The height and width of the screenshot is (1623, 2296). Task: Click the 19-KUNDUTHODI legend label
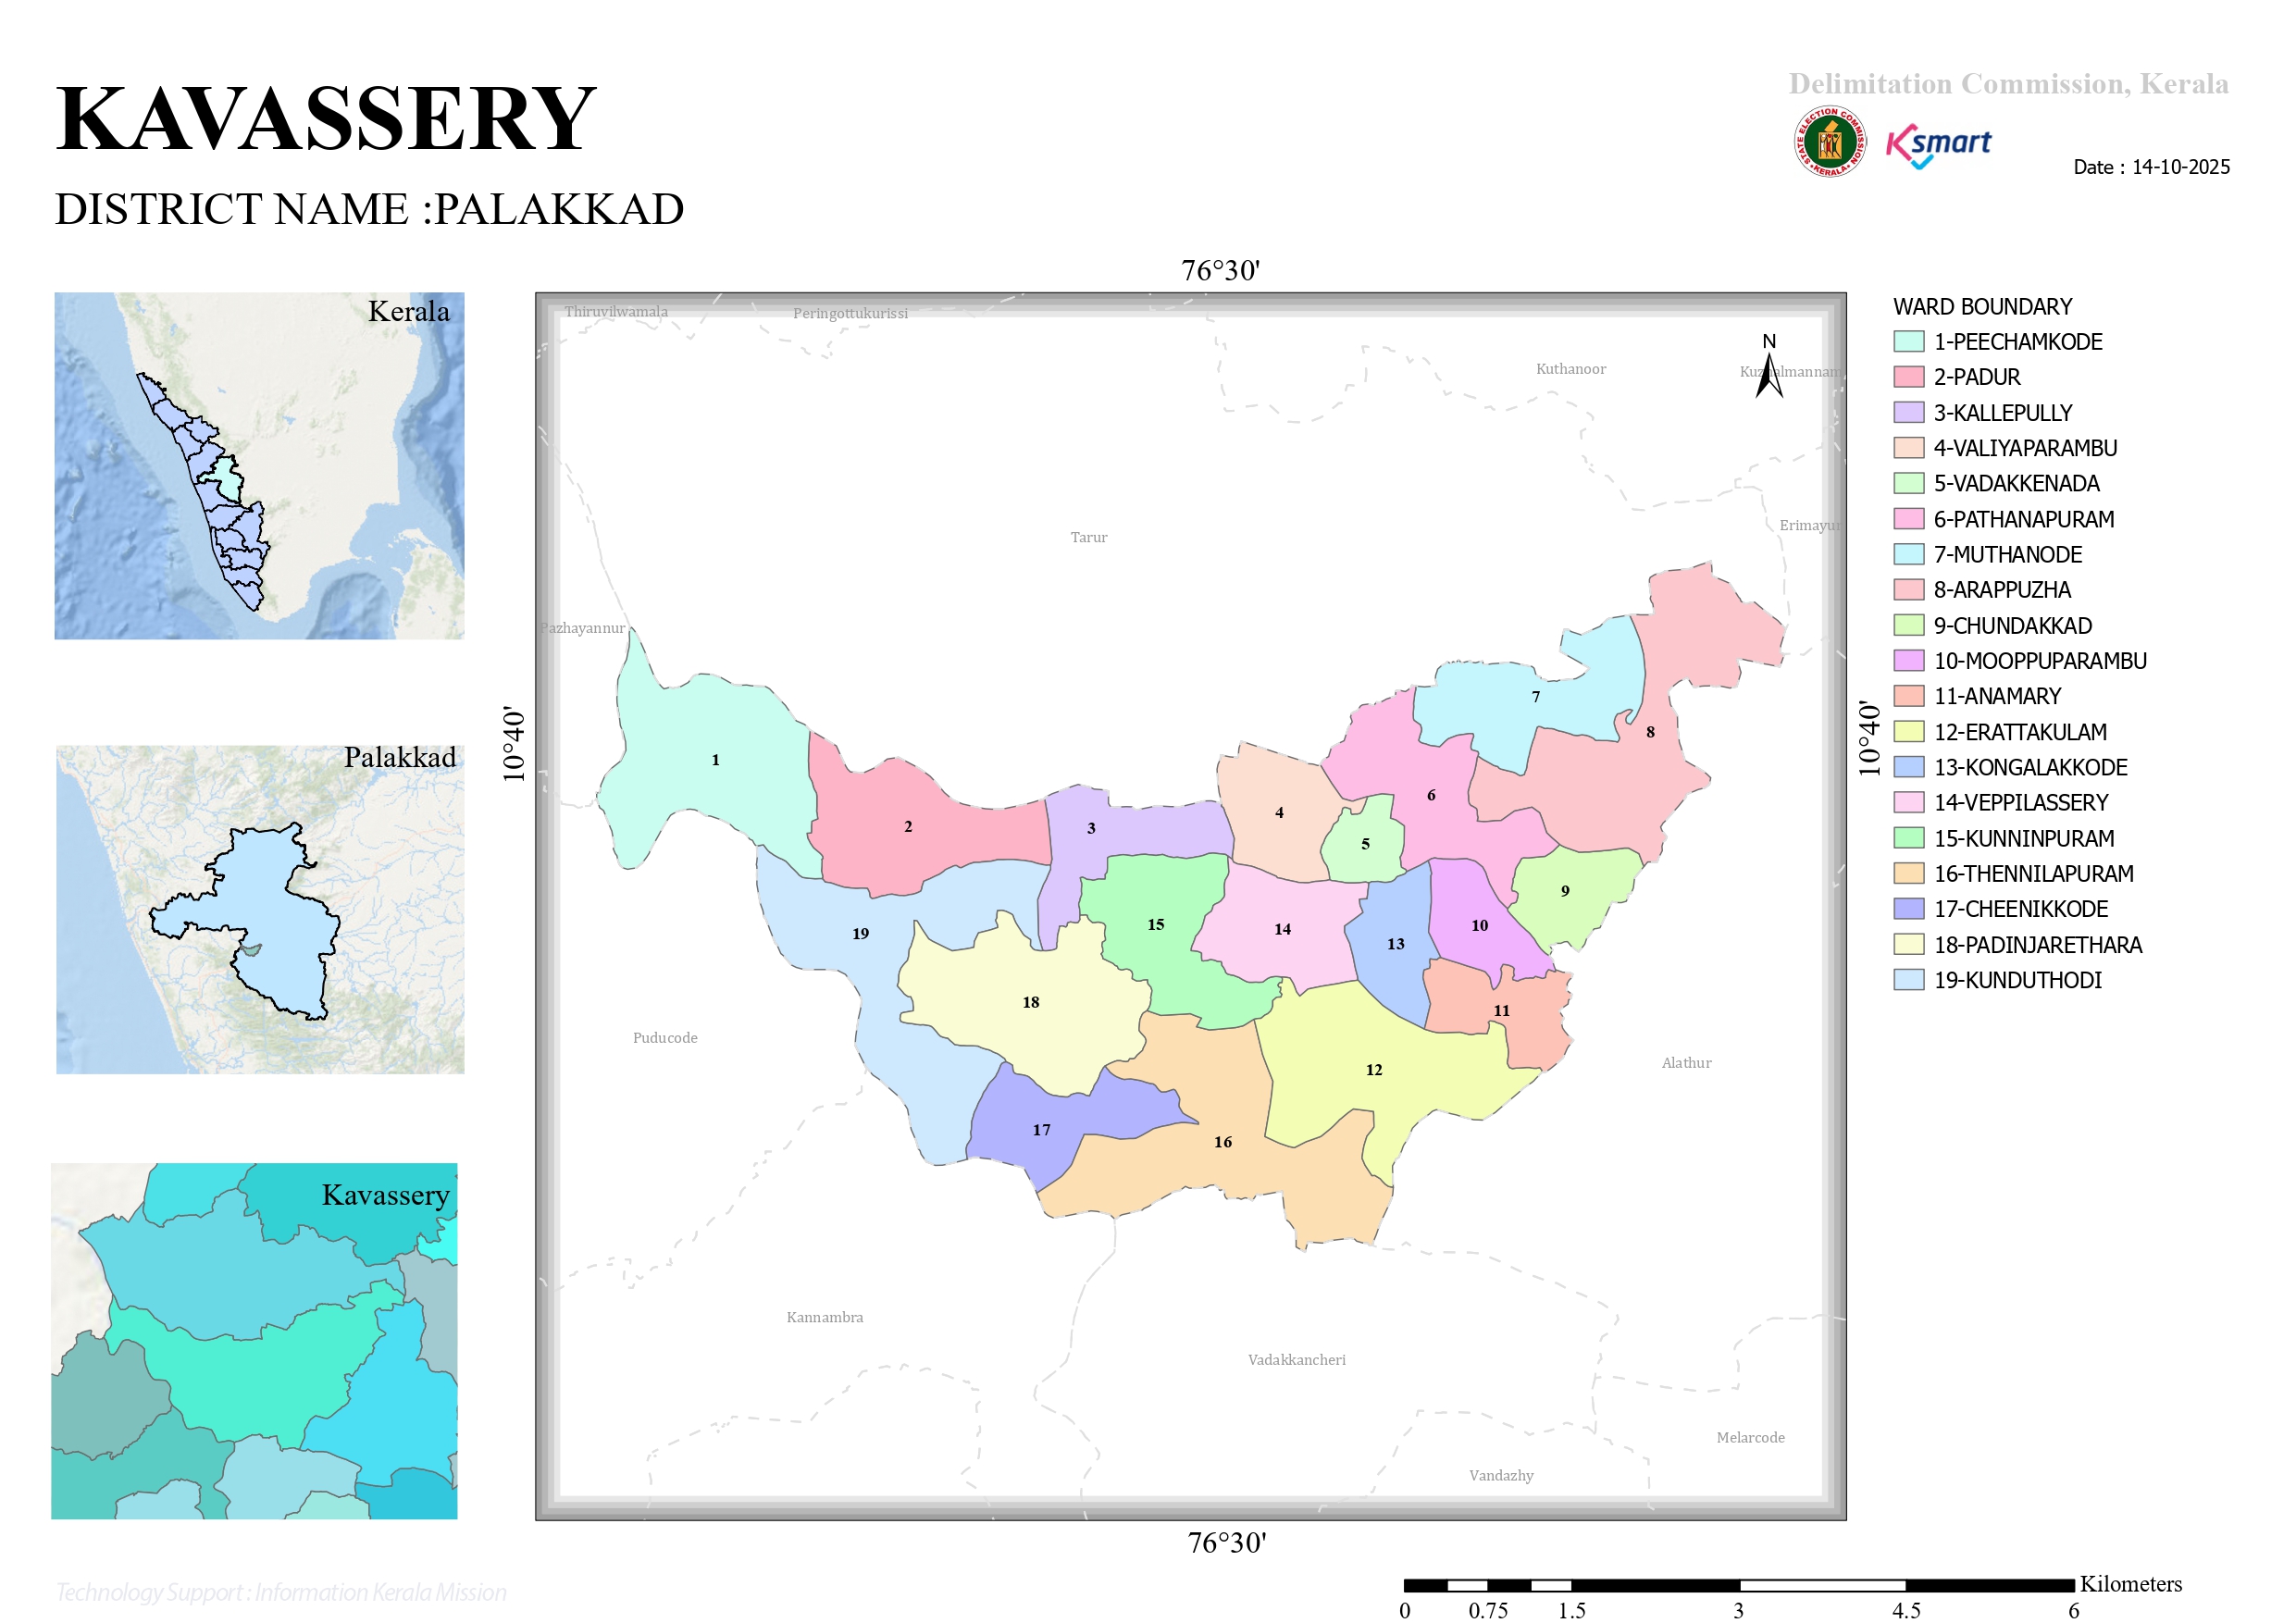coord(2017,981)
